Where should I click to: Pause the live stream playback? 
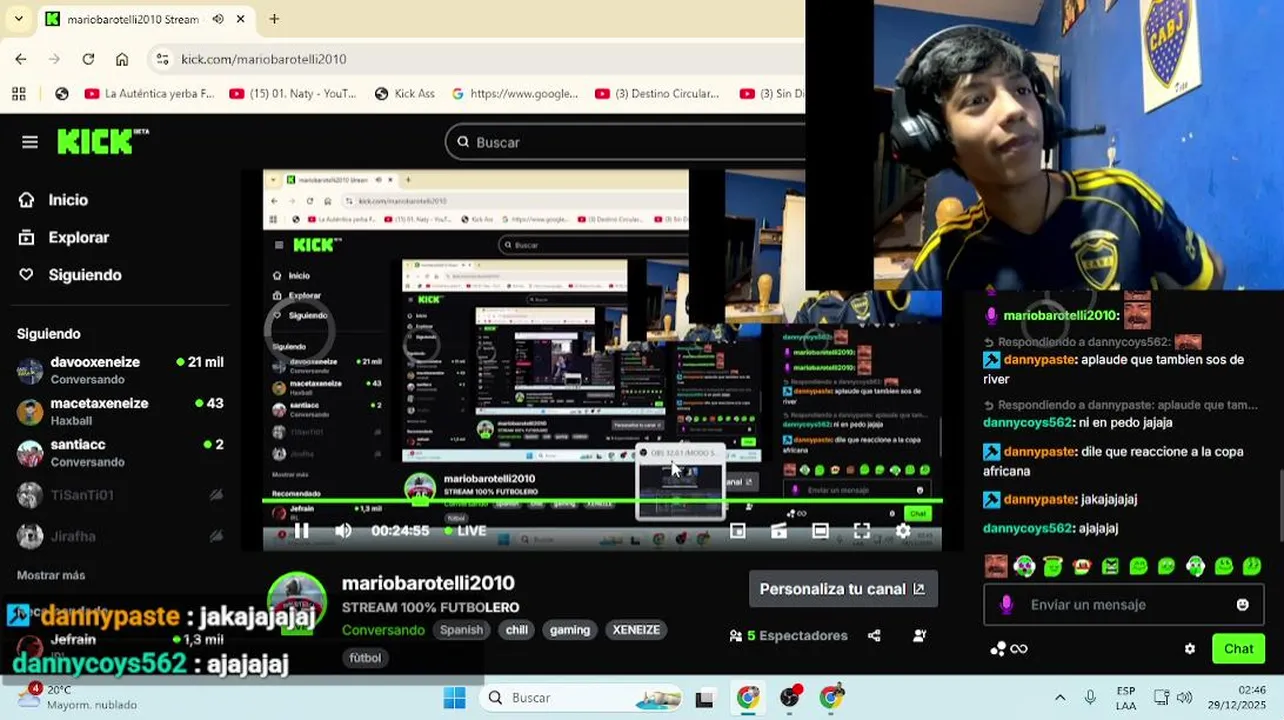click(x=301, y=531)
